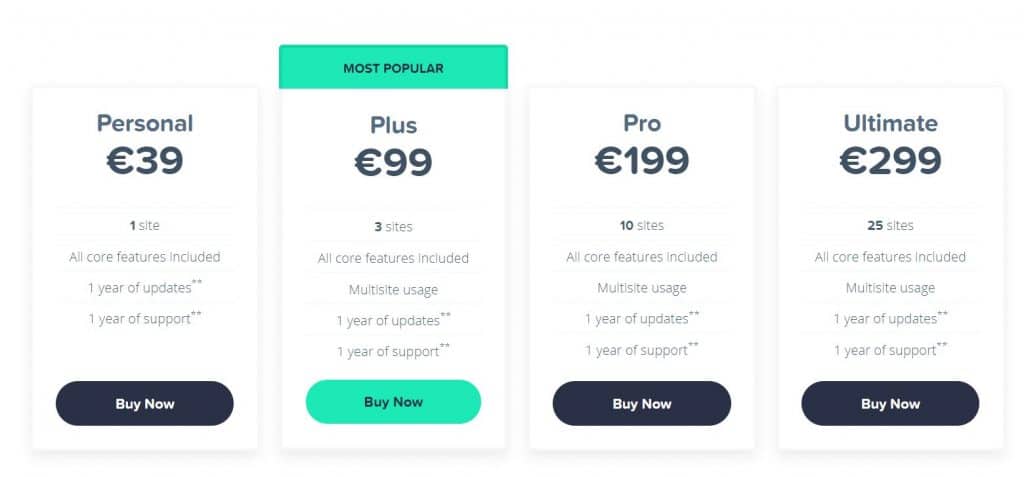Click the Pro plan heading
This screenshot has height=477, width=1024.
coord(642,123)
